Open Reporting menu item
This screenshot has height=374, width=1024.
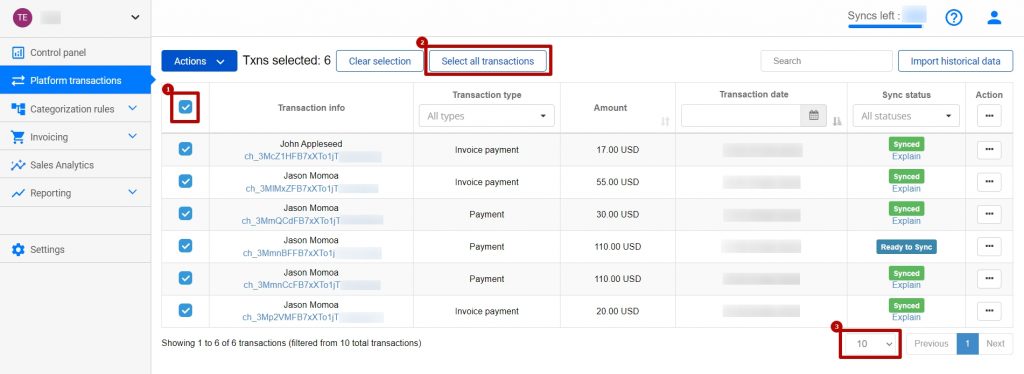[75, 193]
